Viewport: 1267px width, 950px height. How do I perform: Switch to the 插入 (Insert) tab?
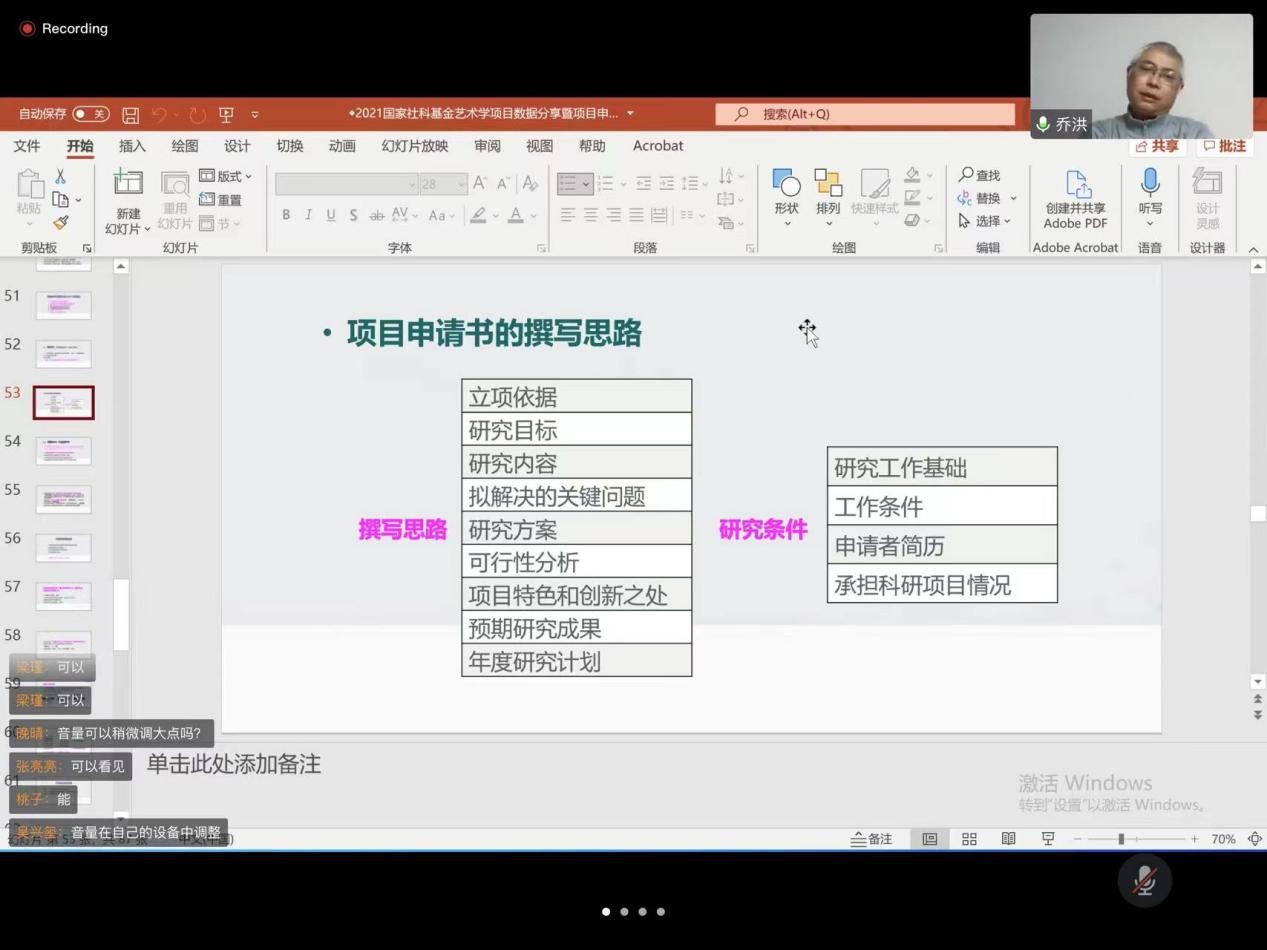132,146
